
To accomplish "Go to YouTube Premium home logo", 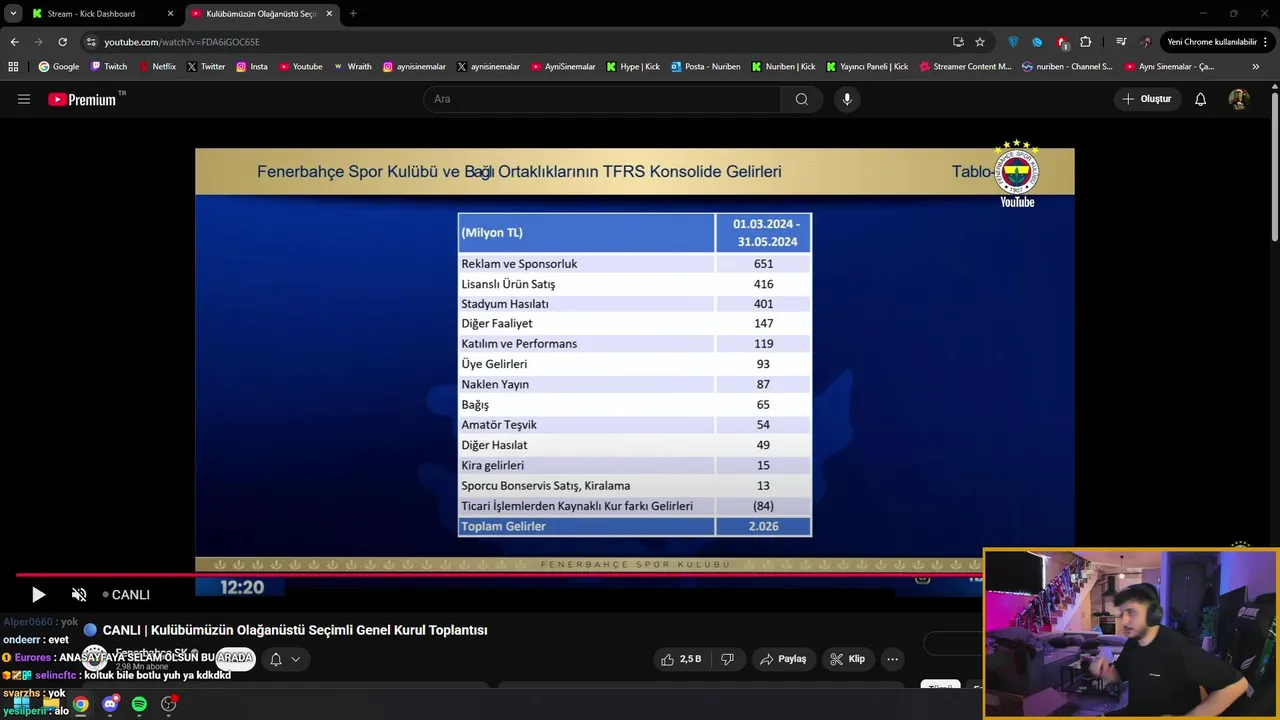I will coord(83,99).
